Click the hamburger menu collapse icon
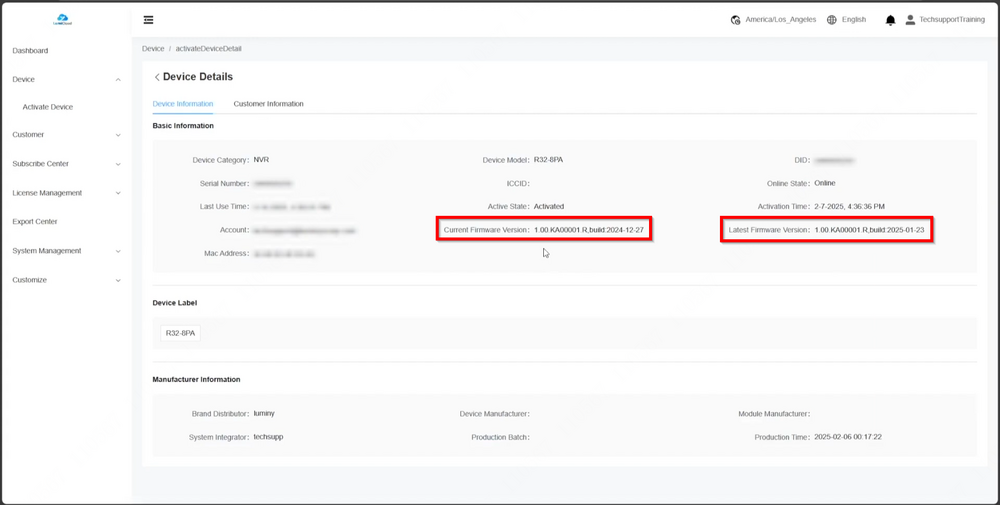 [148, 20]
